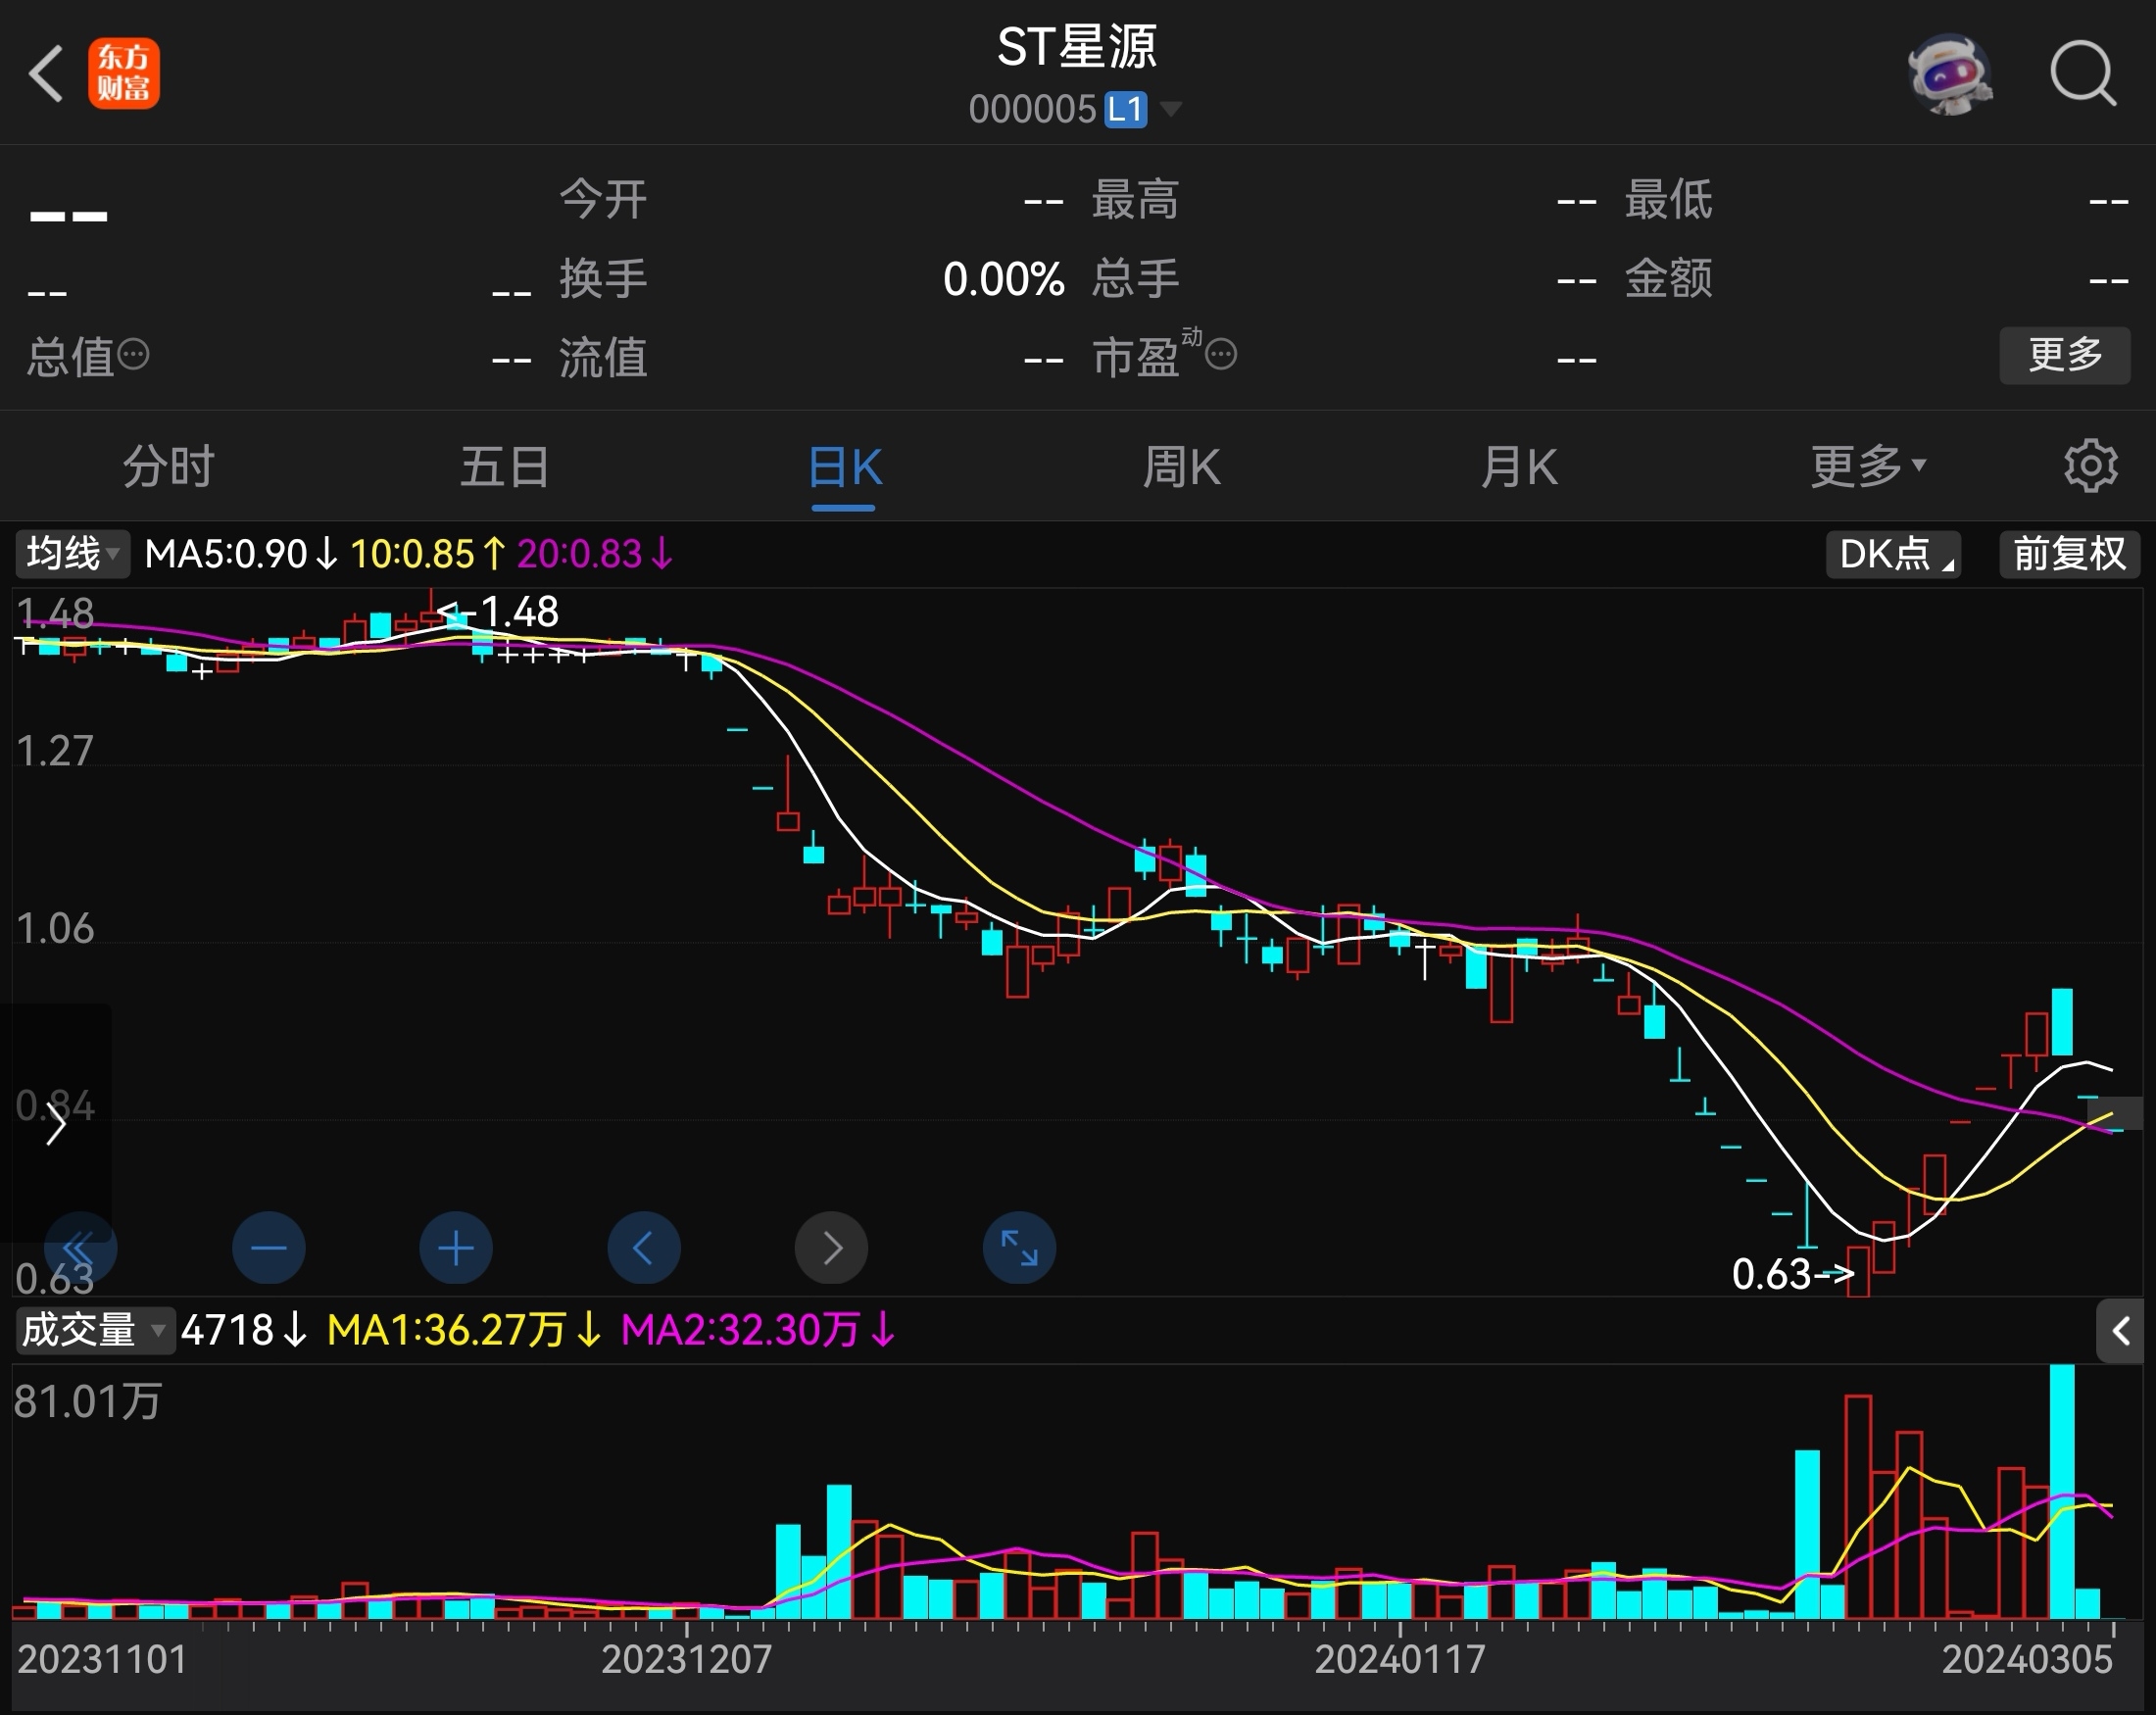Open 前复权 adjustment selector

pos(2069,554)
